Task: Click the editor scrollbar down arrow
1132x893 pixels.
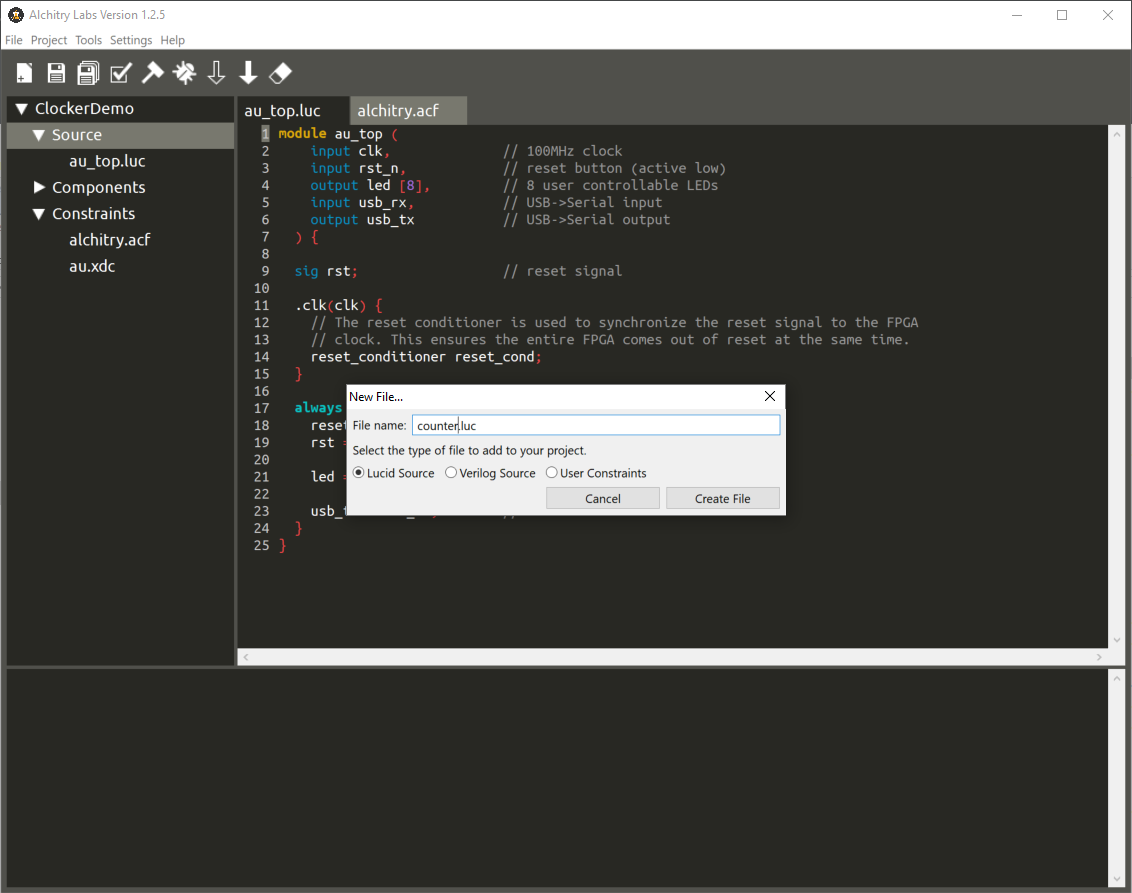Action: click(1117, 640)
